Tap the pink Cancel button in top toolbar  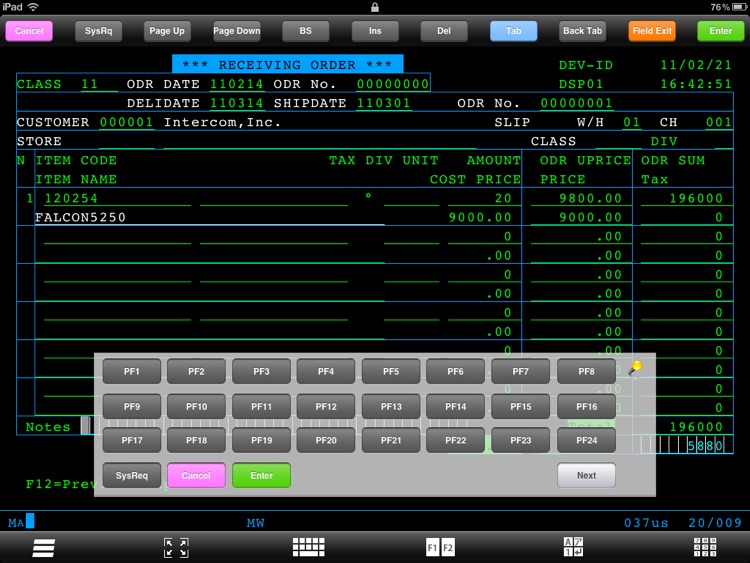pos(29,31)
